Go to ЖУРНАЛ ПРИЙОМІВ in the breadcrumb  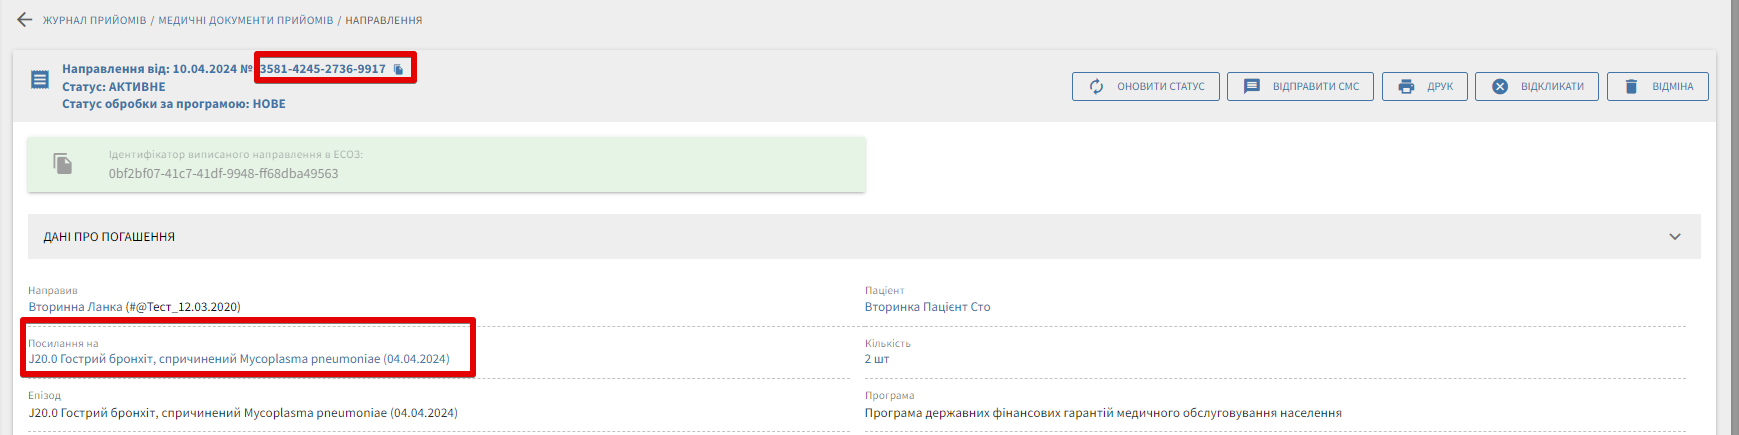(94, 20)
